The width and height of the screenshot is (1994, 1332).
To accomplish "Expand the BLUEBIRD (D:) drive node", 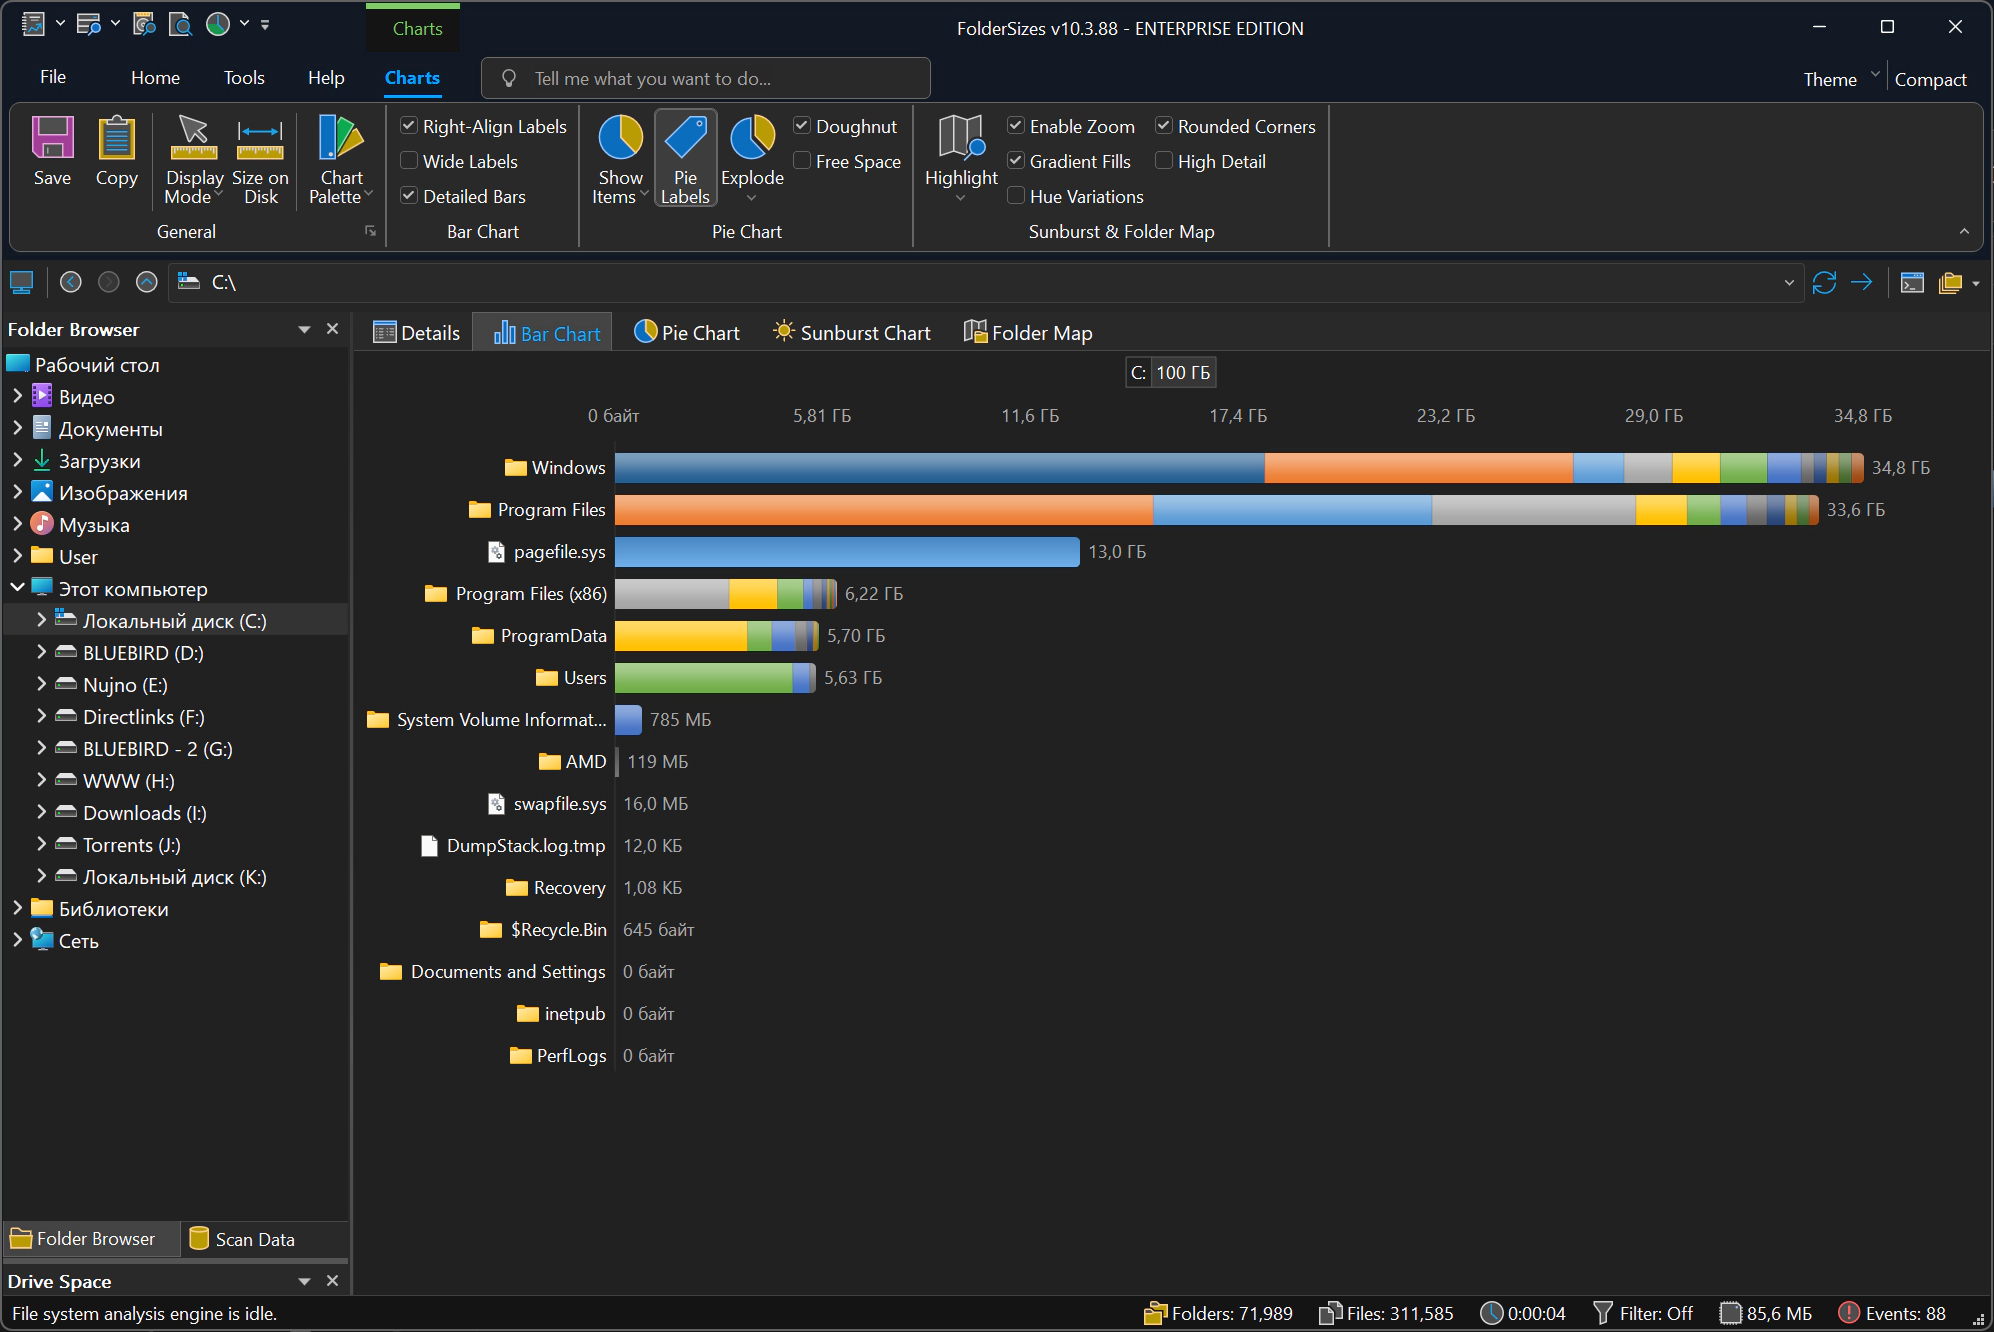I will tap(41, 652).
